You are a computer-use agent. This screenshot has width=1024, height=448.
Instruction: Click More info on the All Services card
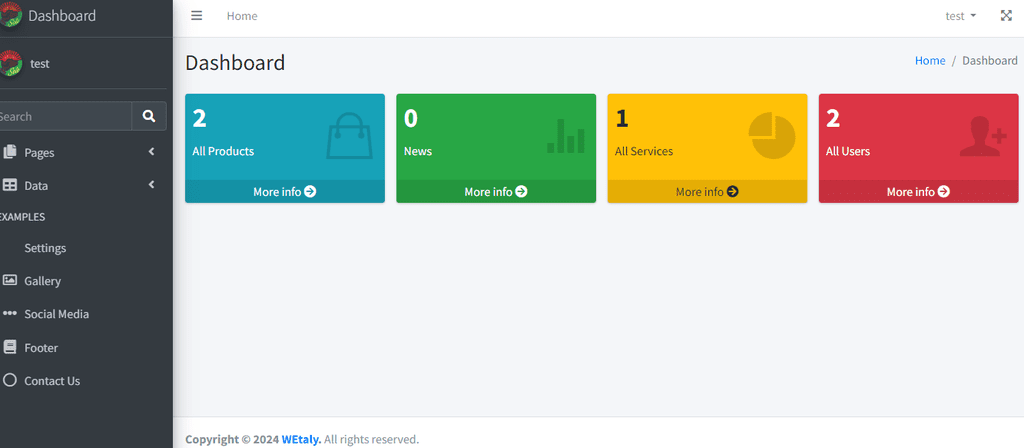(707, 191)
